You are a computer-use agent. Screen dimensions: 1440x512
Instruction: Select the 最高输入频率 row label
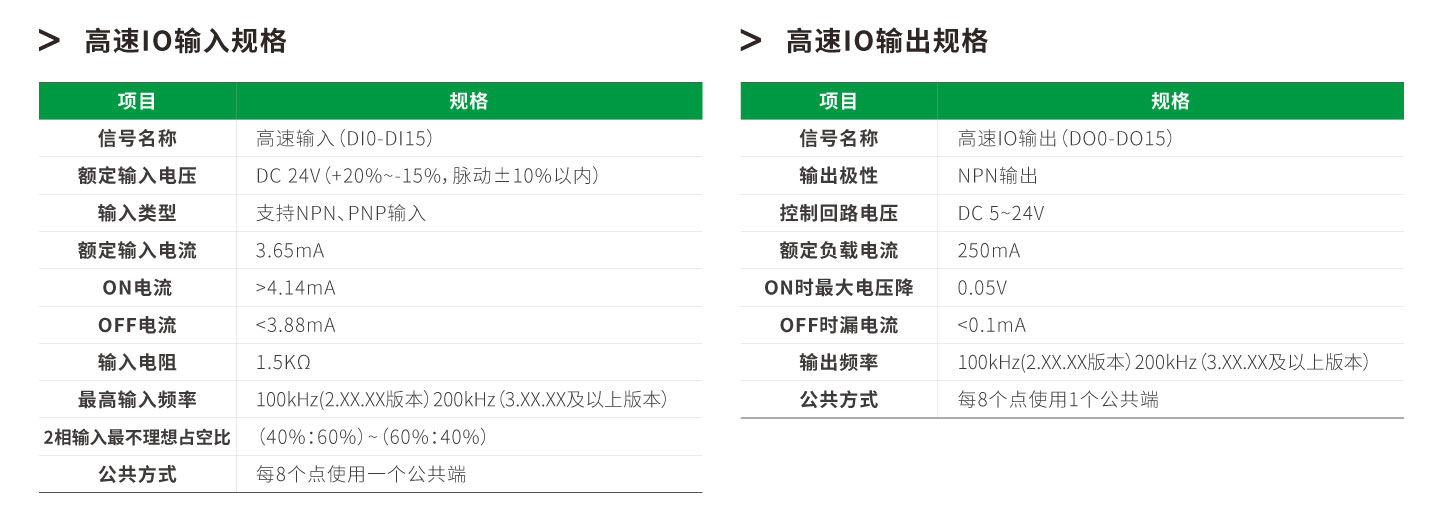tap(137, 400)
